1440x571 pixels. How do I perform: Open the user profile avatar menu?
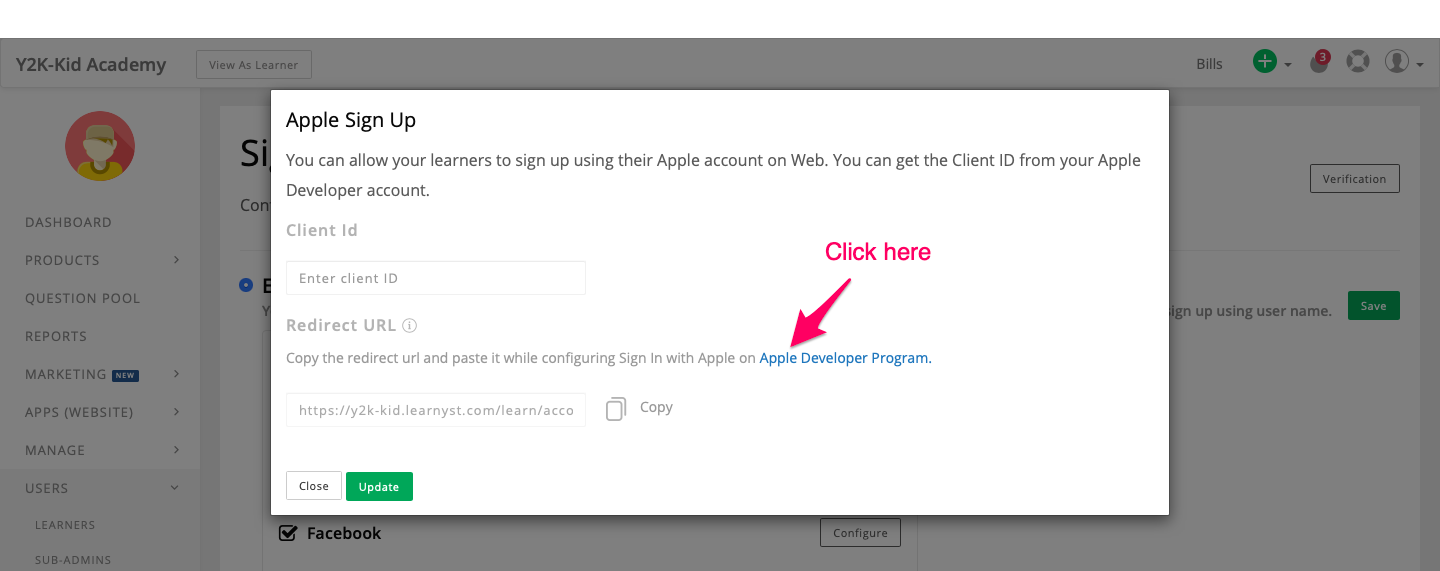[1397, 62]
